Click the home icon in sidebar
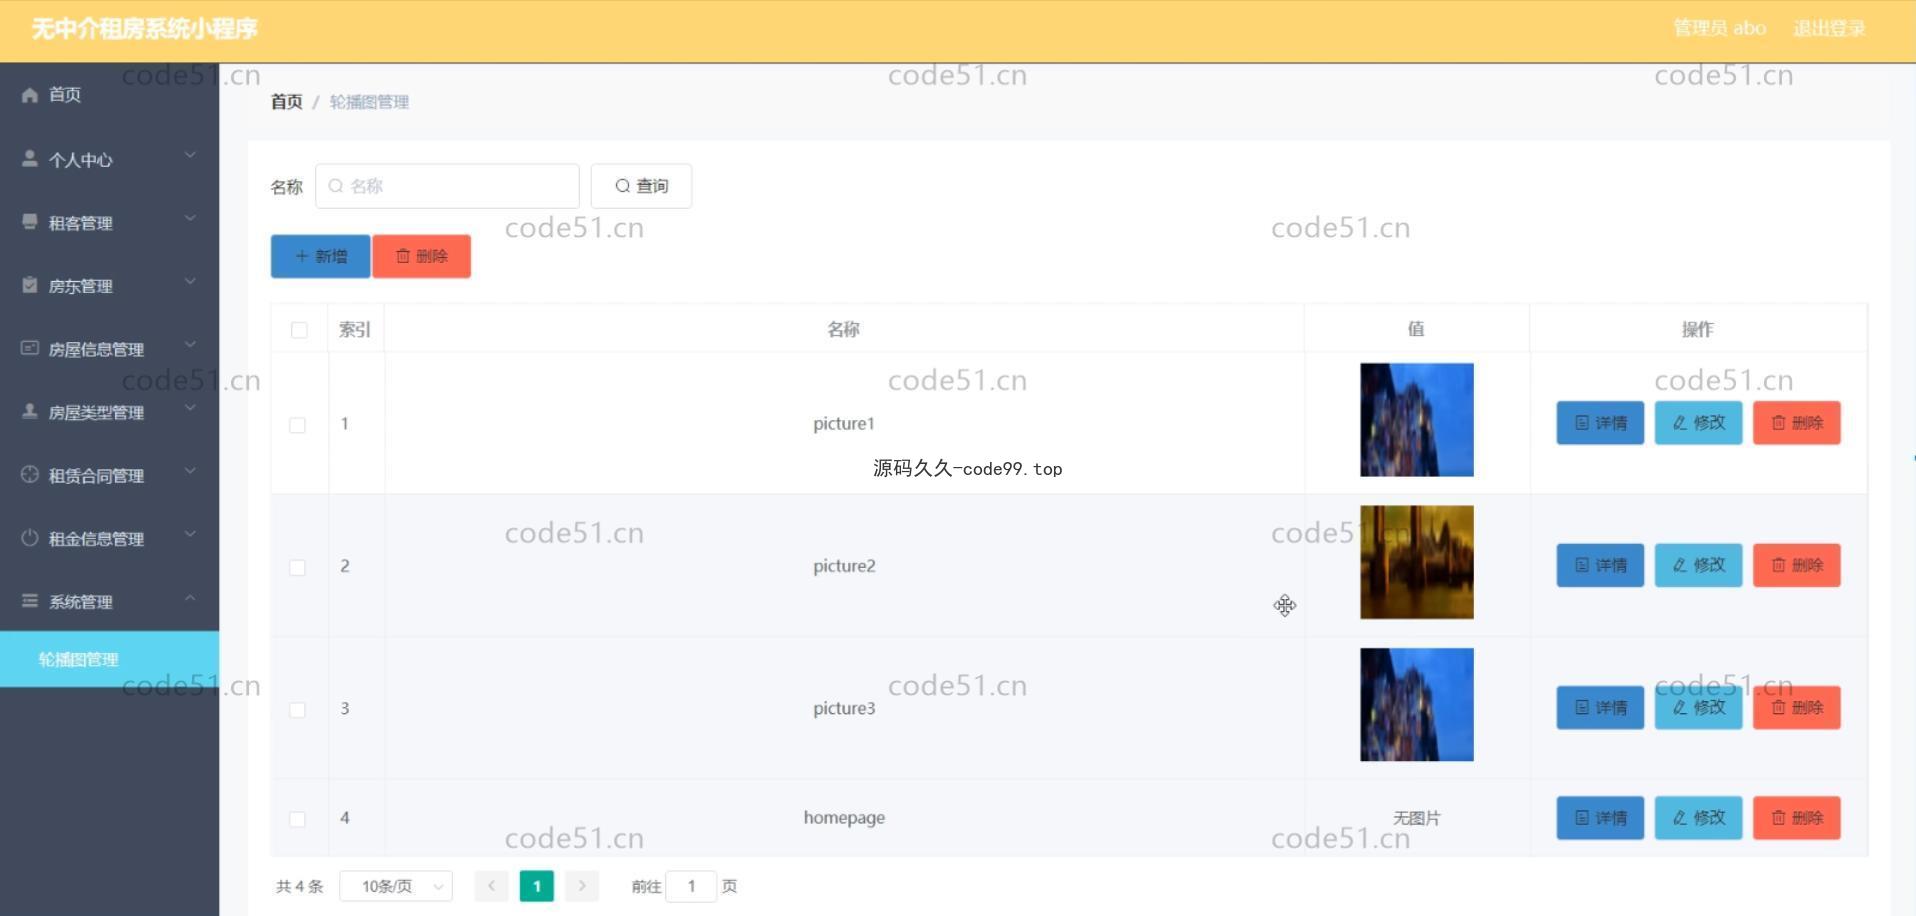This screenshot has height=916, width=1916. coord(30,95)
